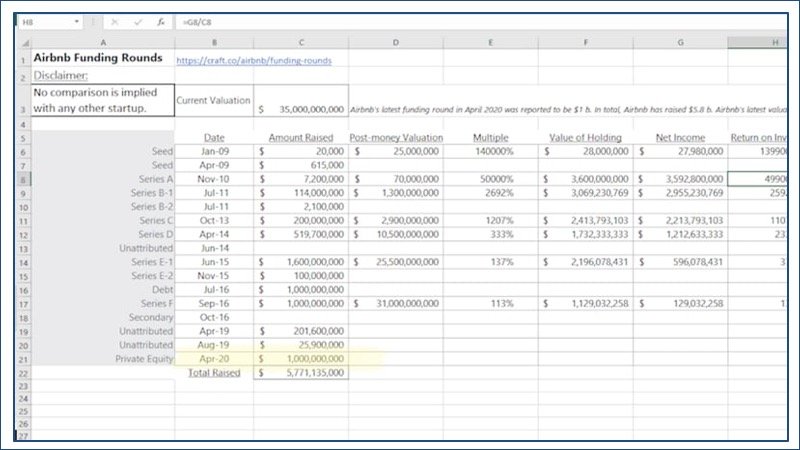Select row 1 header
This screenshot has width=800, height=450.
pyautogui.click(x=24, y=60)
